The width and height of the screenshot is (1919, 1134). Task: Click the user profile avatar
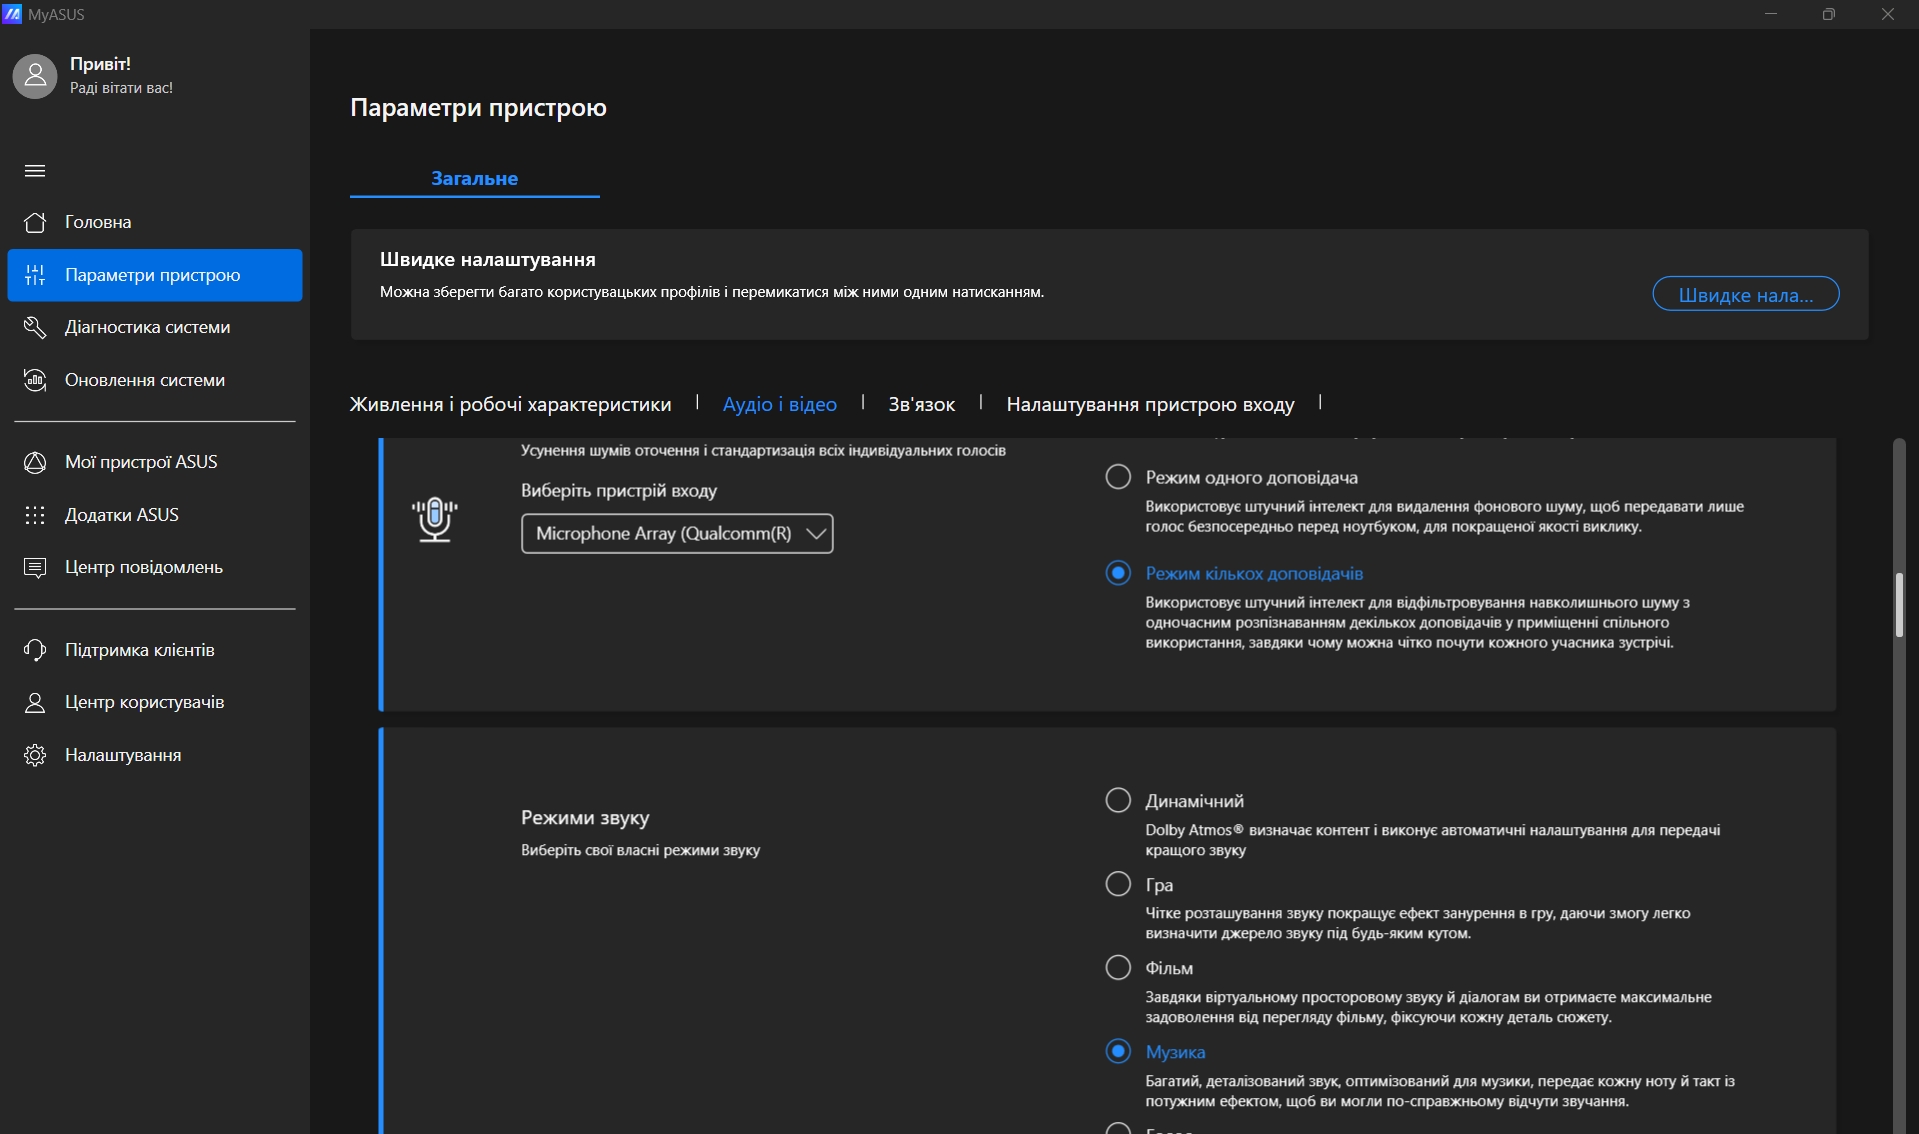[35, 76]
